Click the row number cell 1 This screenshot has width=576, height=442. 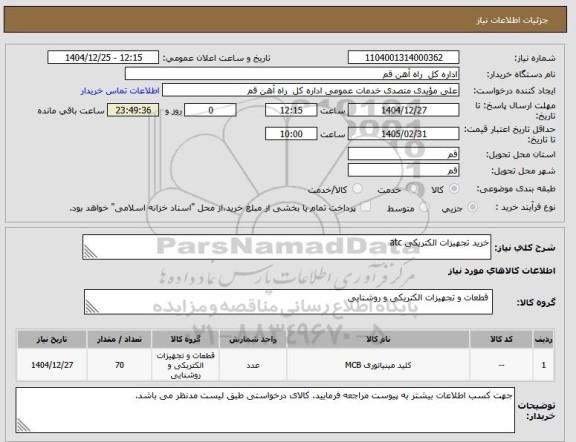tap(543, 365)
